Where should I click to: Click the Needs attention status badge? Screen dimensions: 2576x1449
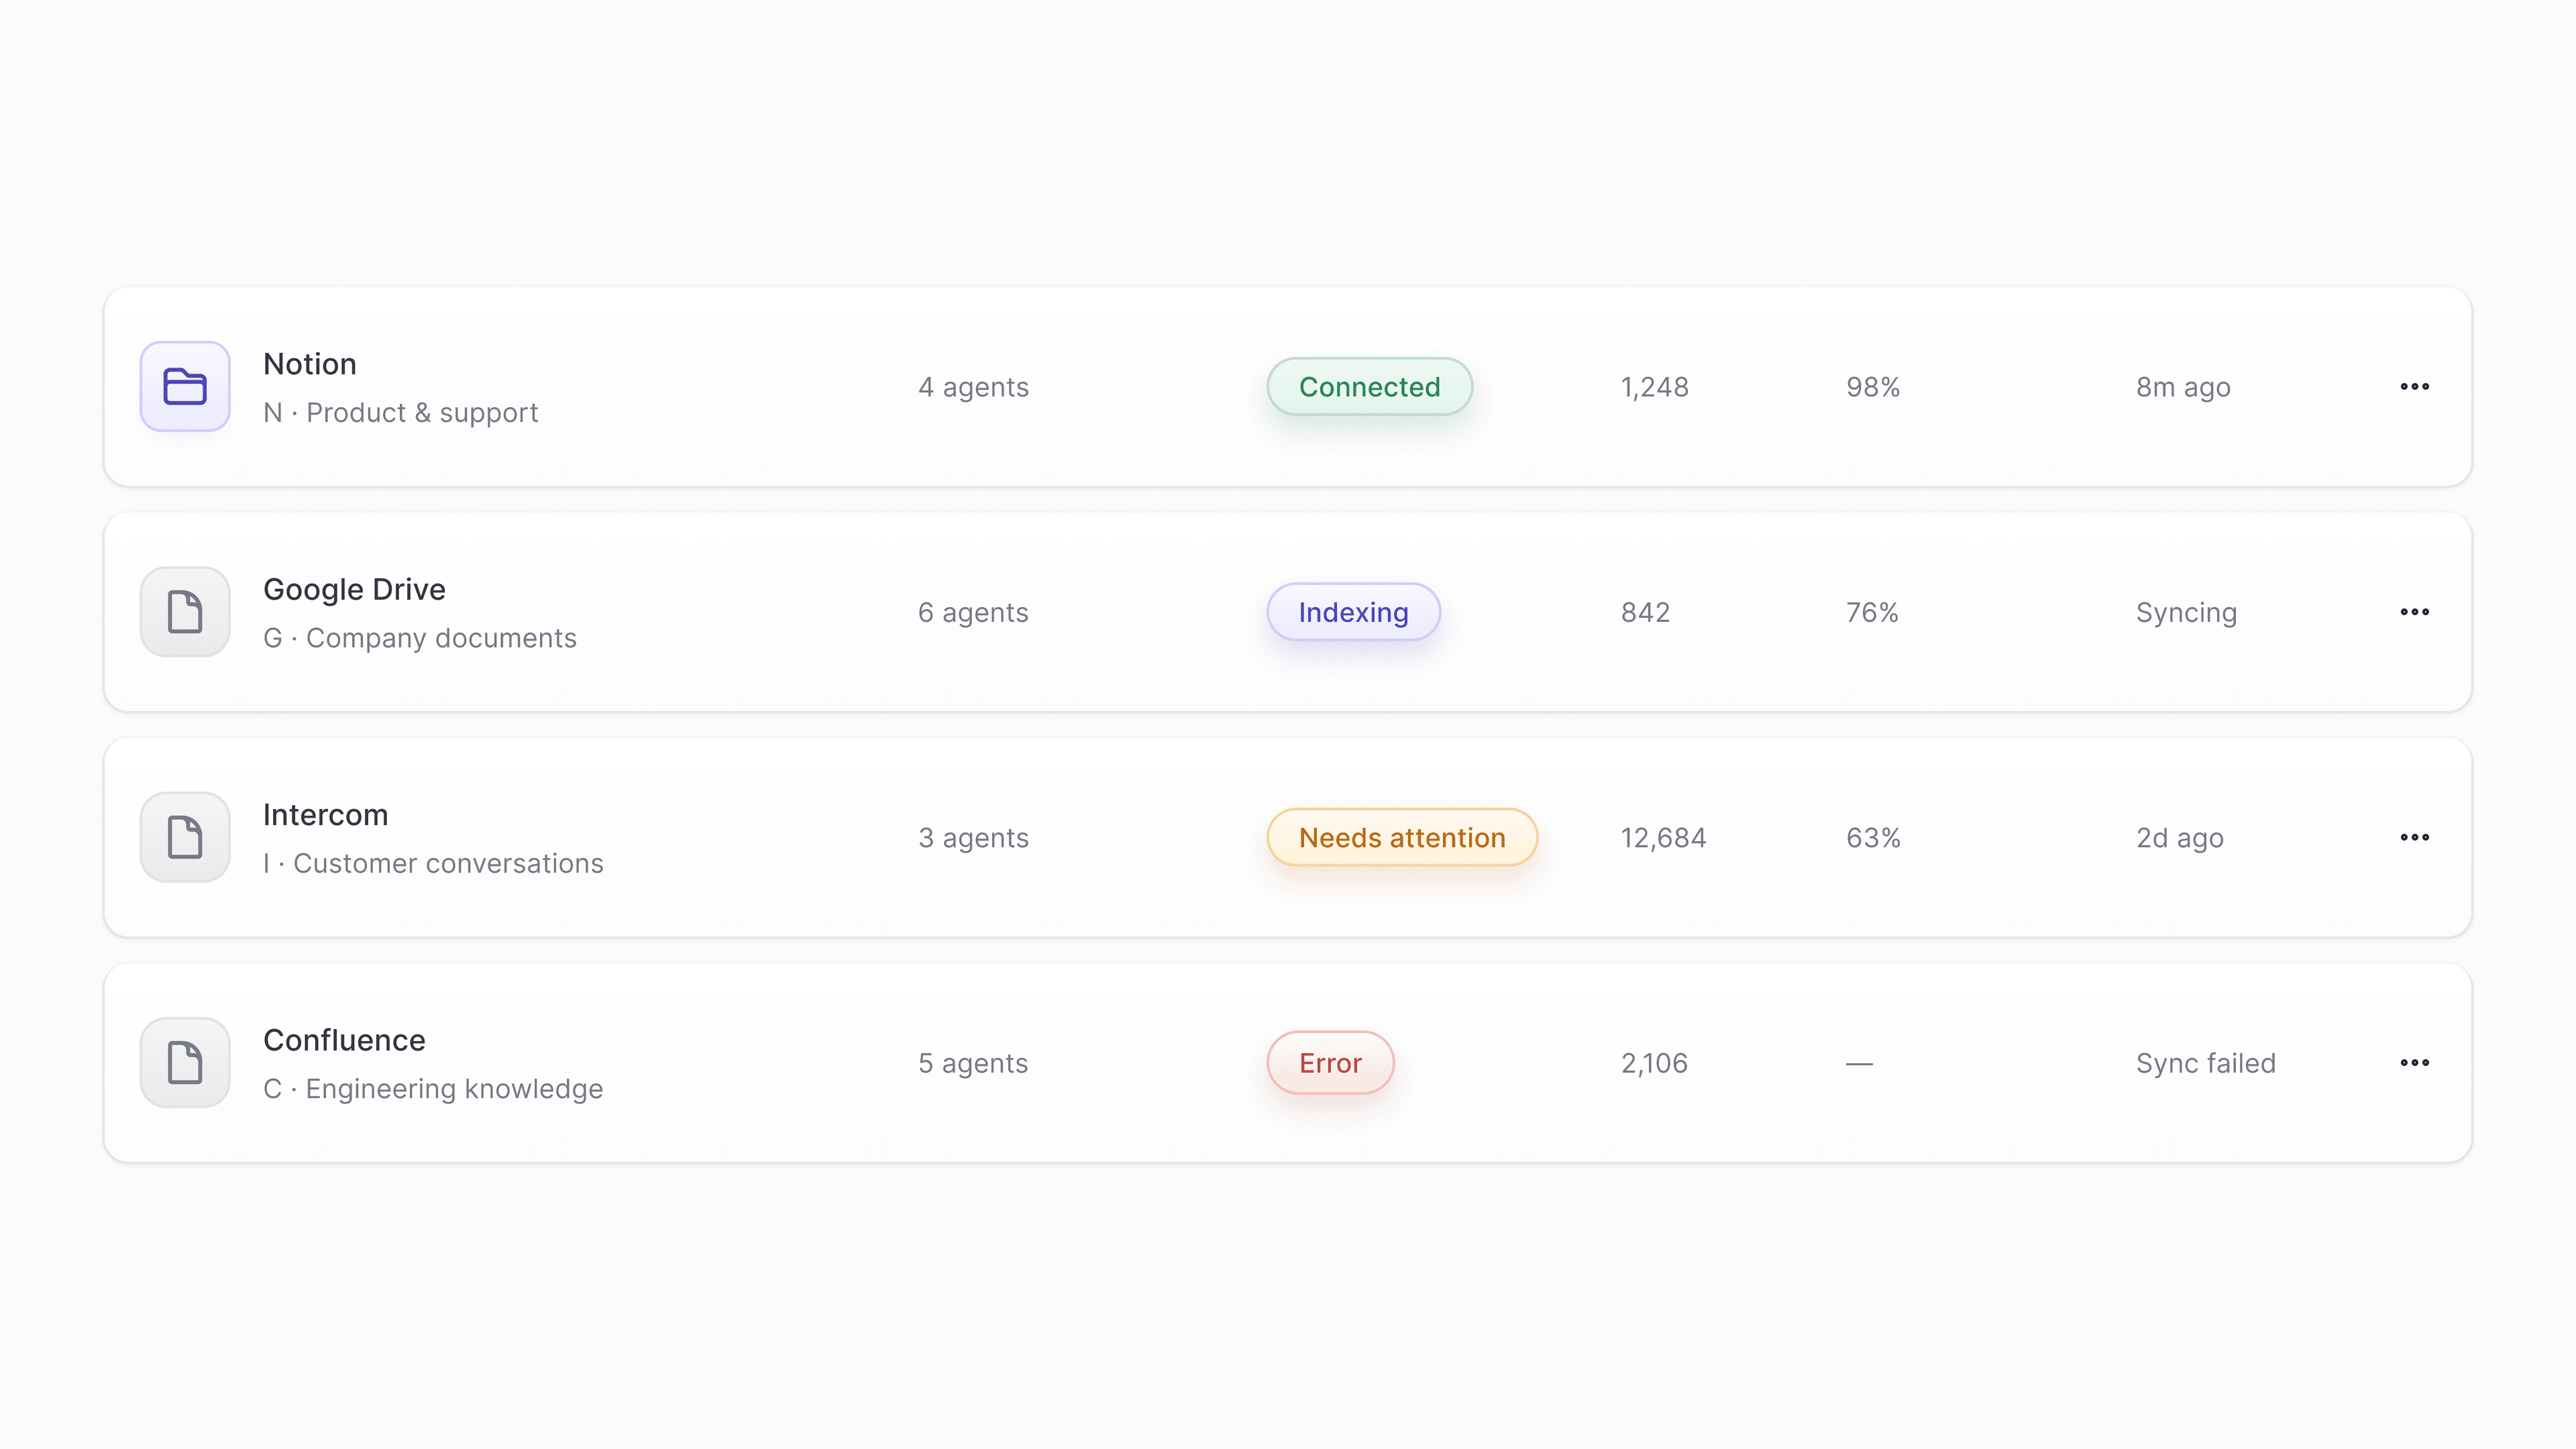click(1402, 837)
